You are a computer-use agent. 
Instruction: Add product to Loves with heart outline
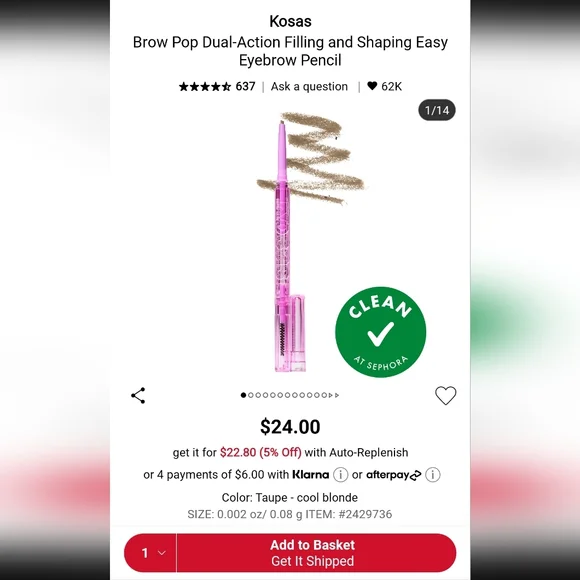click(445, 395)
